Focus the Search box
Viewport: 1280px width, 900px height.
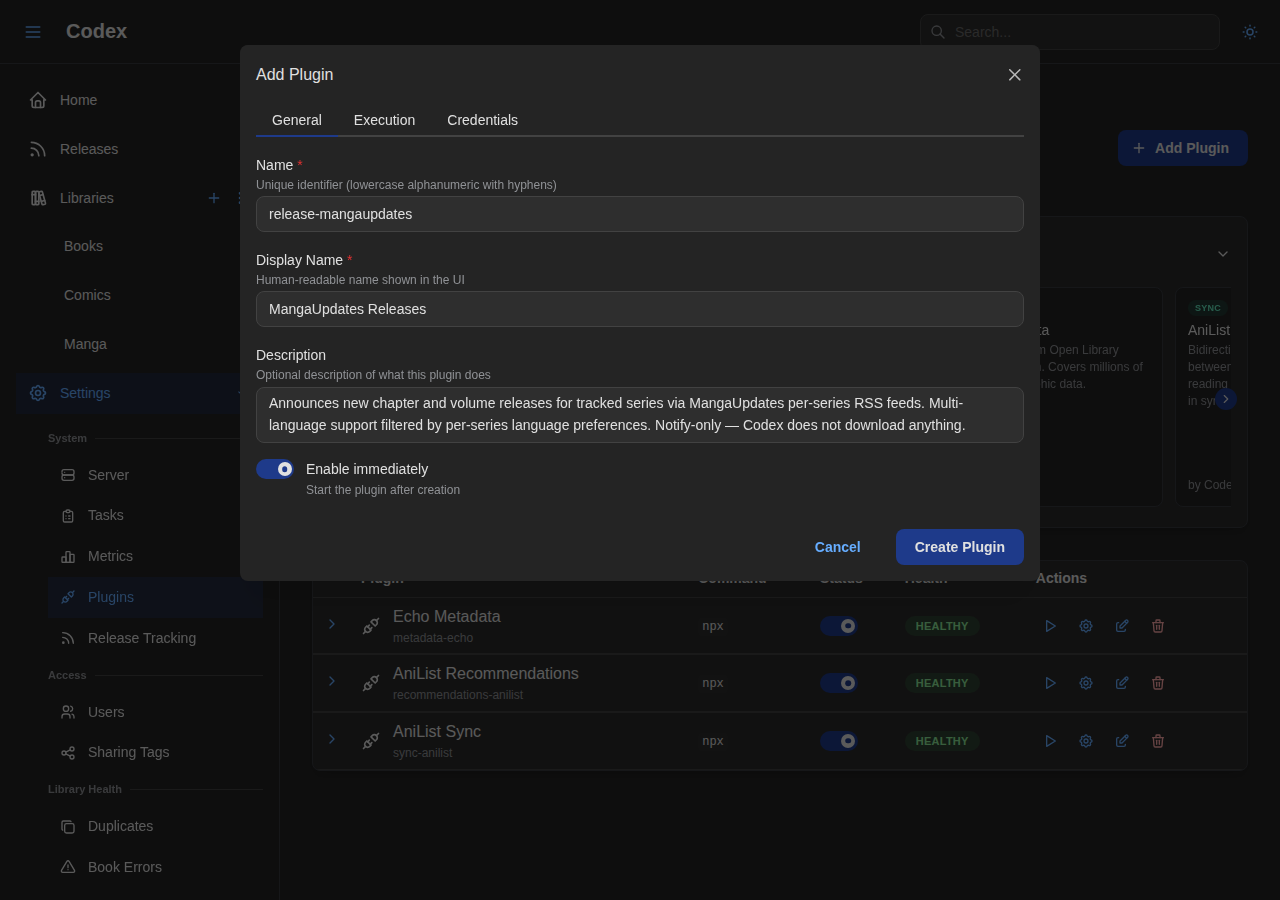click(1070, 32)
